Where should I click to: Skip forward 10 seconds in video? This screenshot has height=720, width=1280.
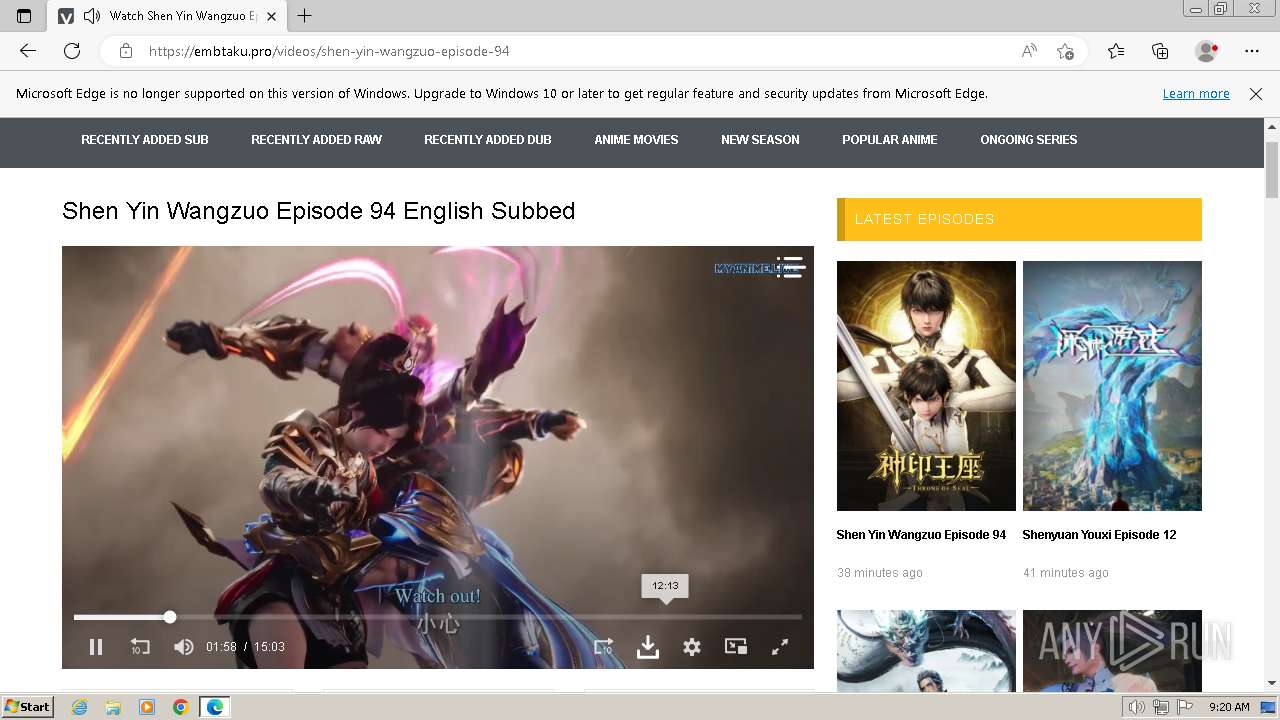[x=603, y=647]
